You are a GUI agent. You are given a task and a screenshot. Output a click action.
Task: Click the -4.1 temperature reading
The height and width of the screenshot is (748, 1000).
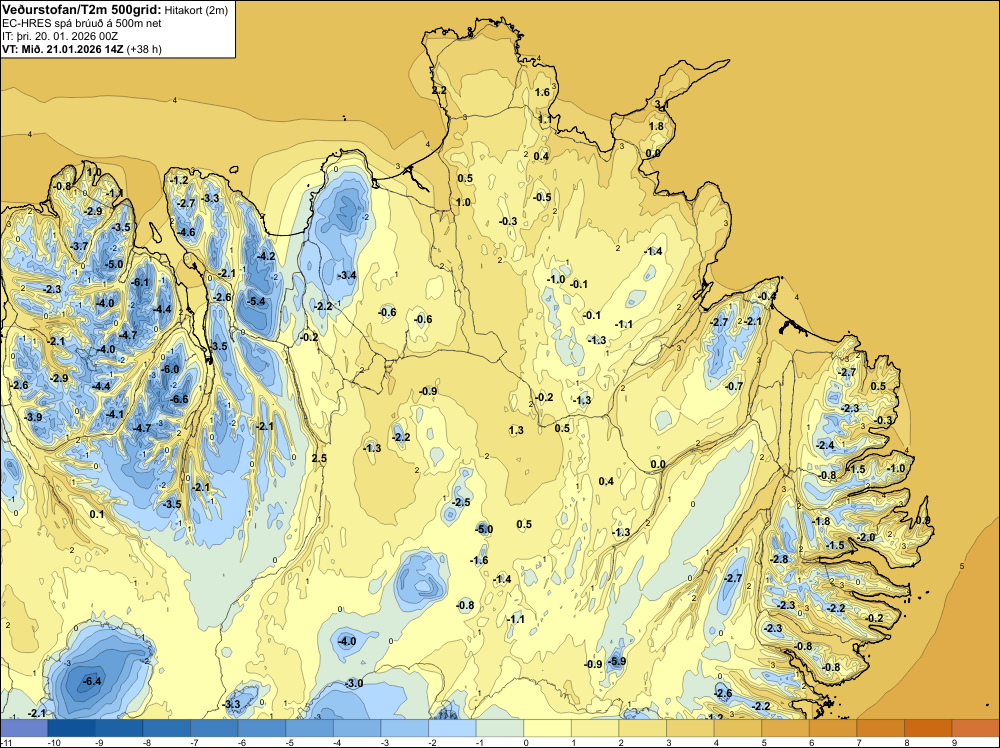tap(114, 414)
